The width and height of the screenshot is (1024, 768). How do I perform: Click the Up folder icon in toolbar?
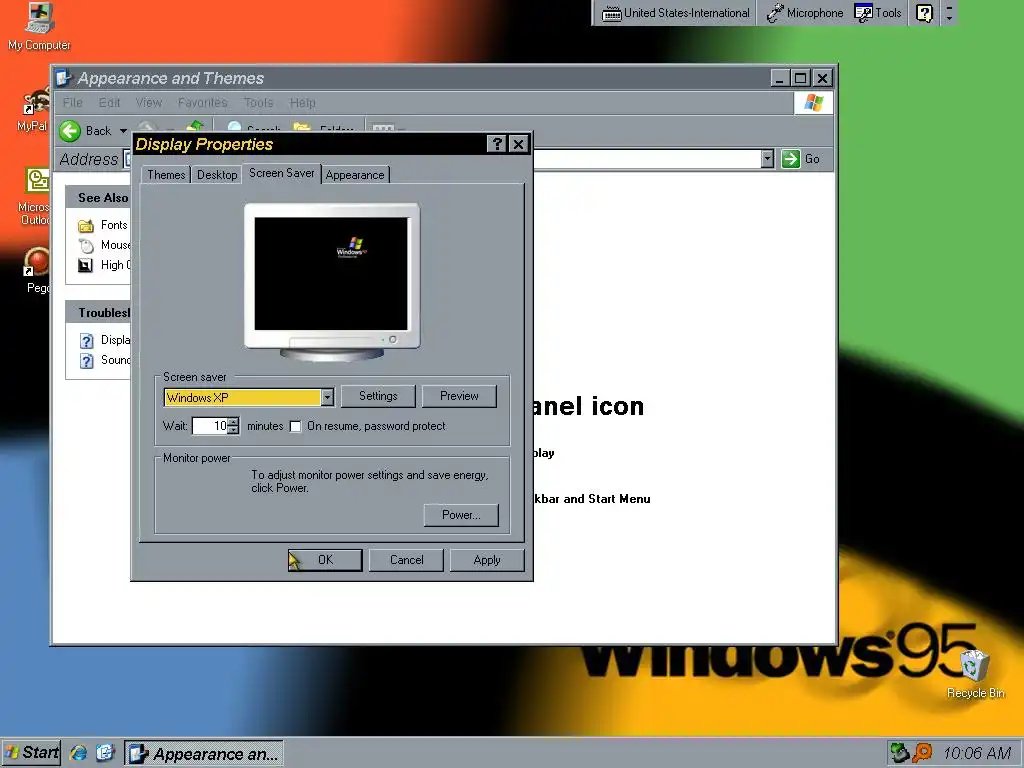195,125
